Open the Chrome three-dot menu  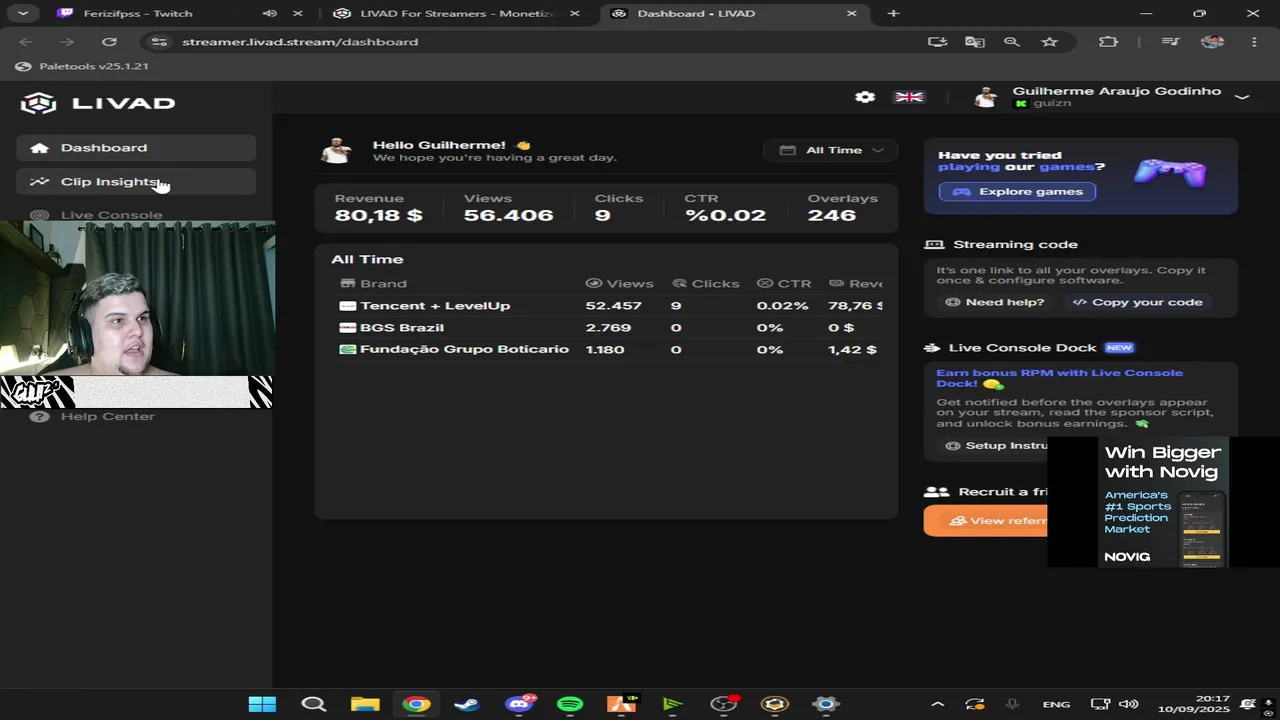pos(1254,42)
